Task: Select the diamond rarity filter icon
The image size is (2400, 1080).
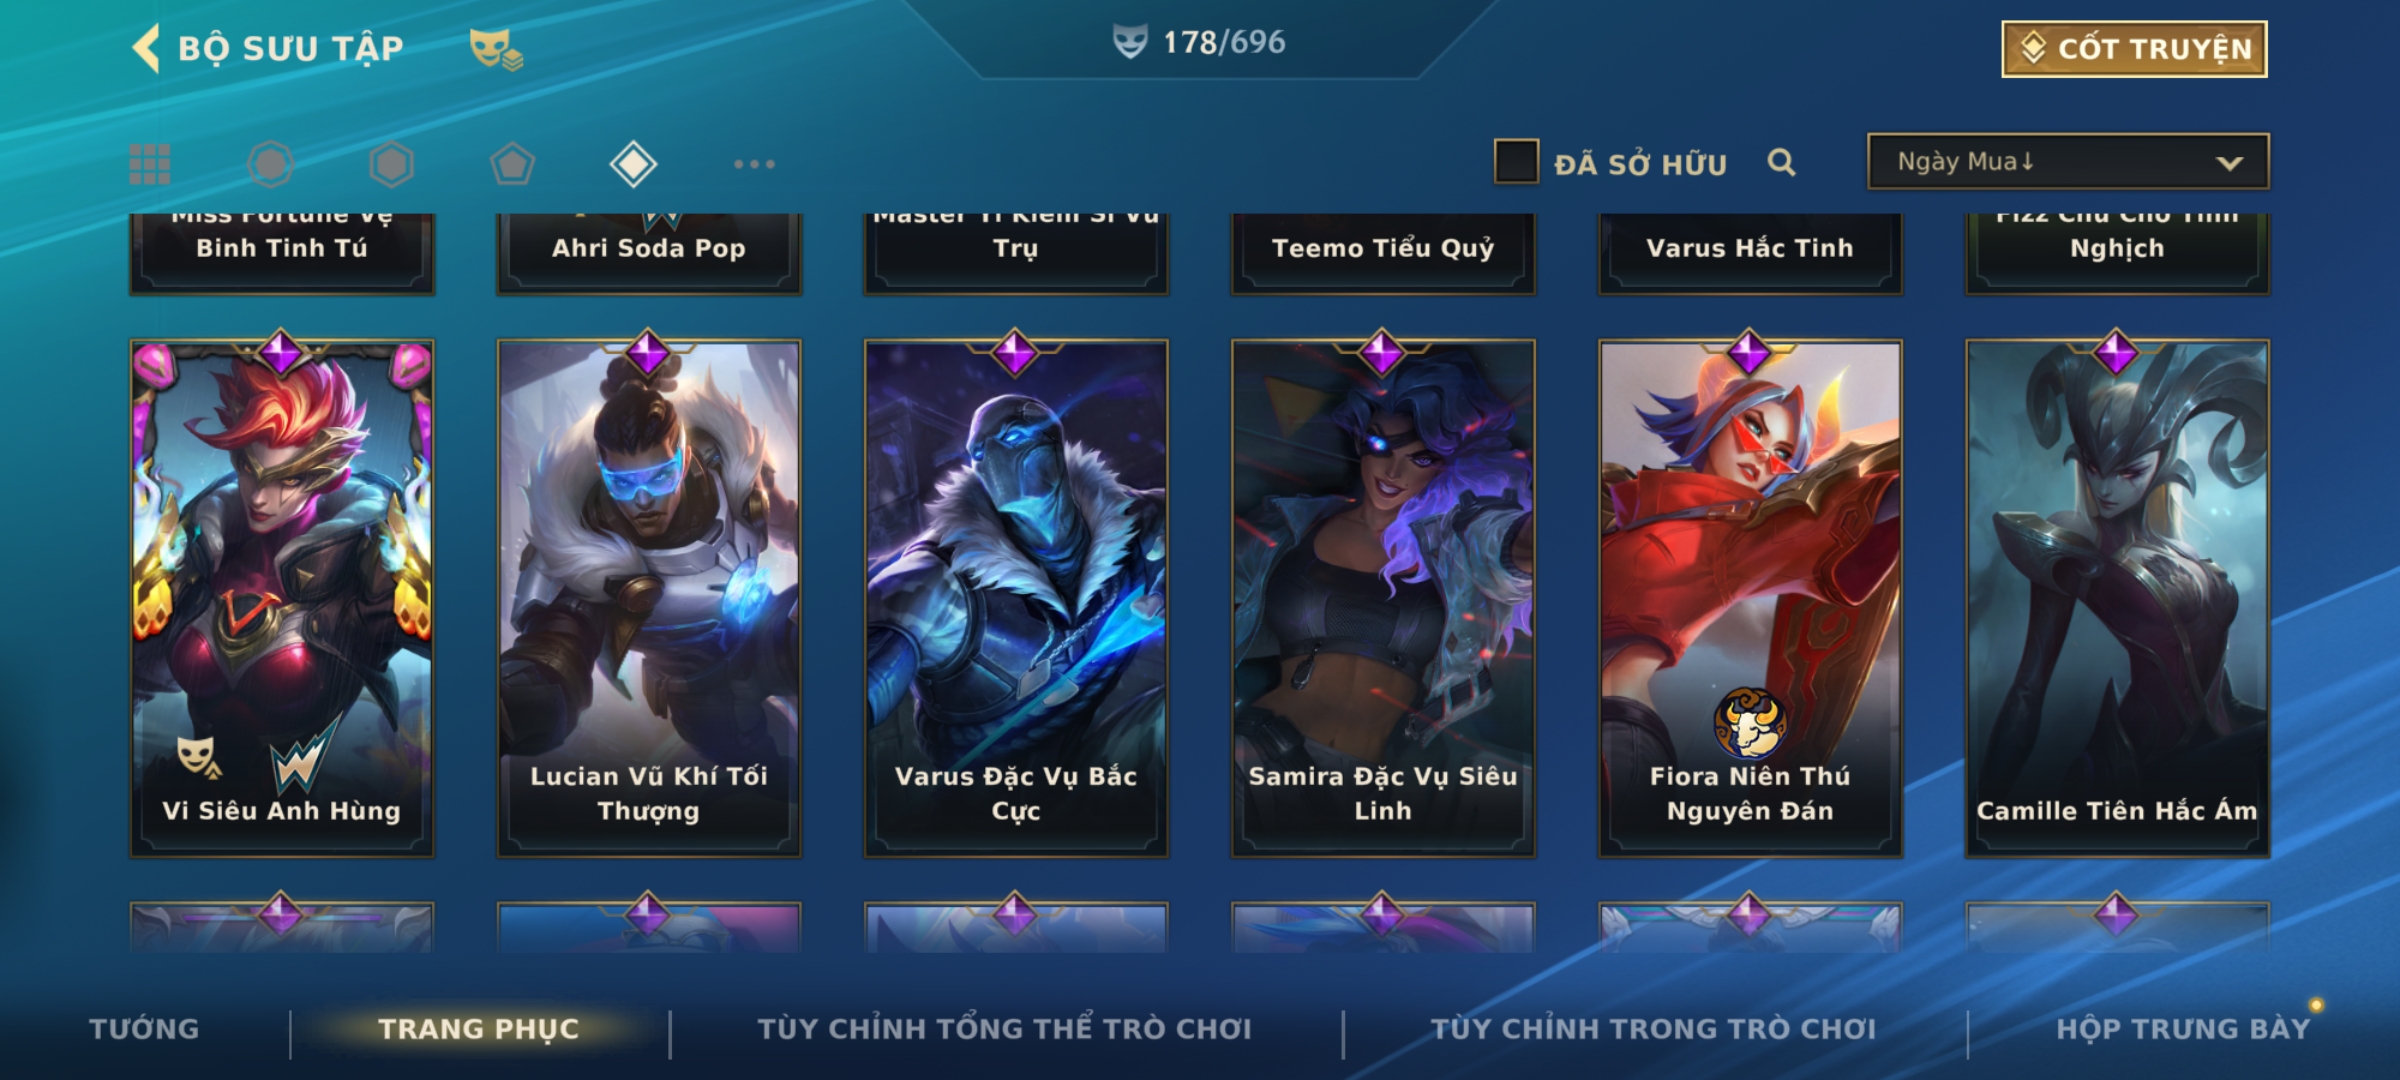Action: click(x=633, y=164)
